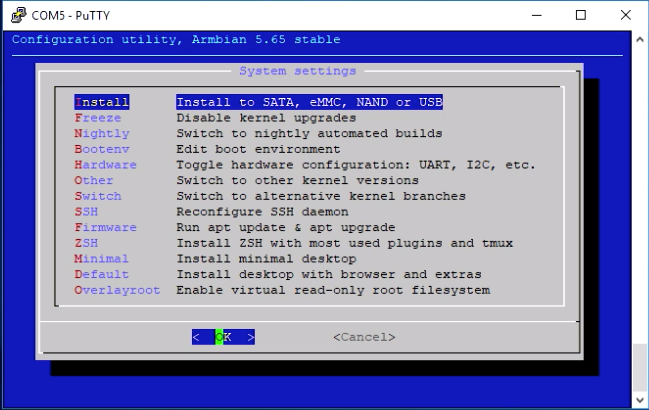Click 'Install minimal desktop' description
Image resolution: width=649 pixels, height=410 pixels.
point(266,259)
